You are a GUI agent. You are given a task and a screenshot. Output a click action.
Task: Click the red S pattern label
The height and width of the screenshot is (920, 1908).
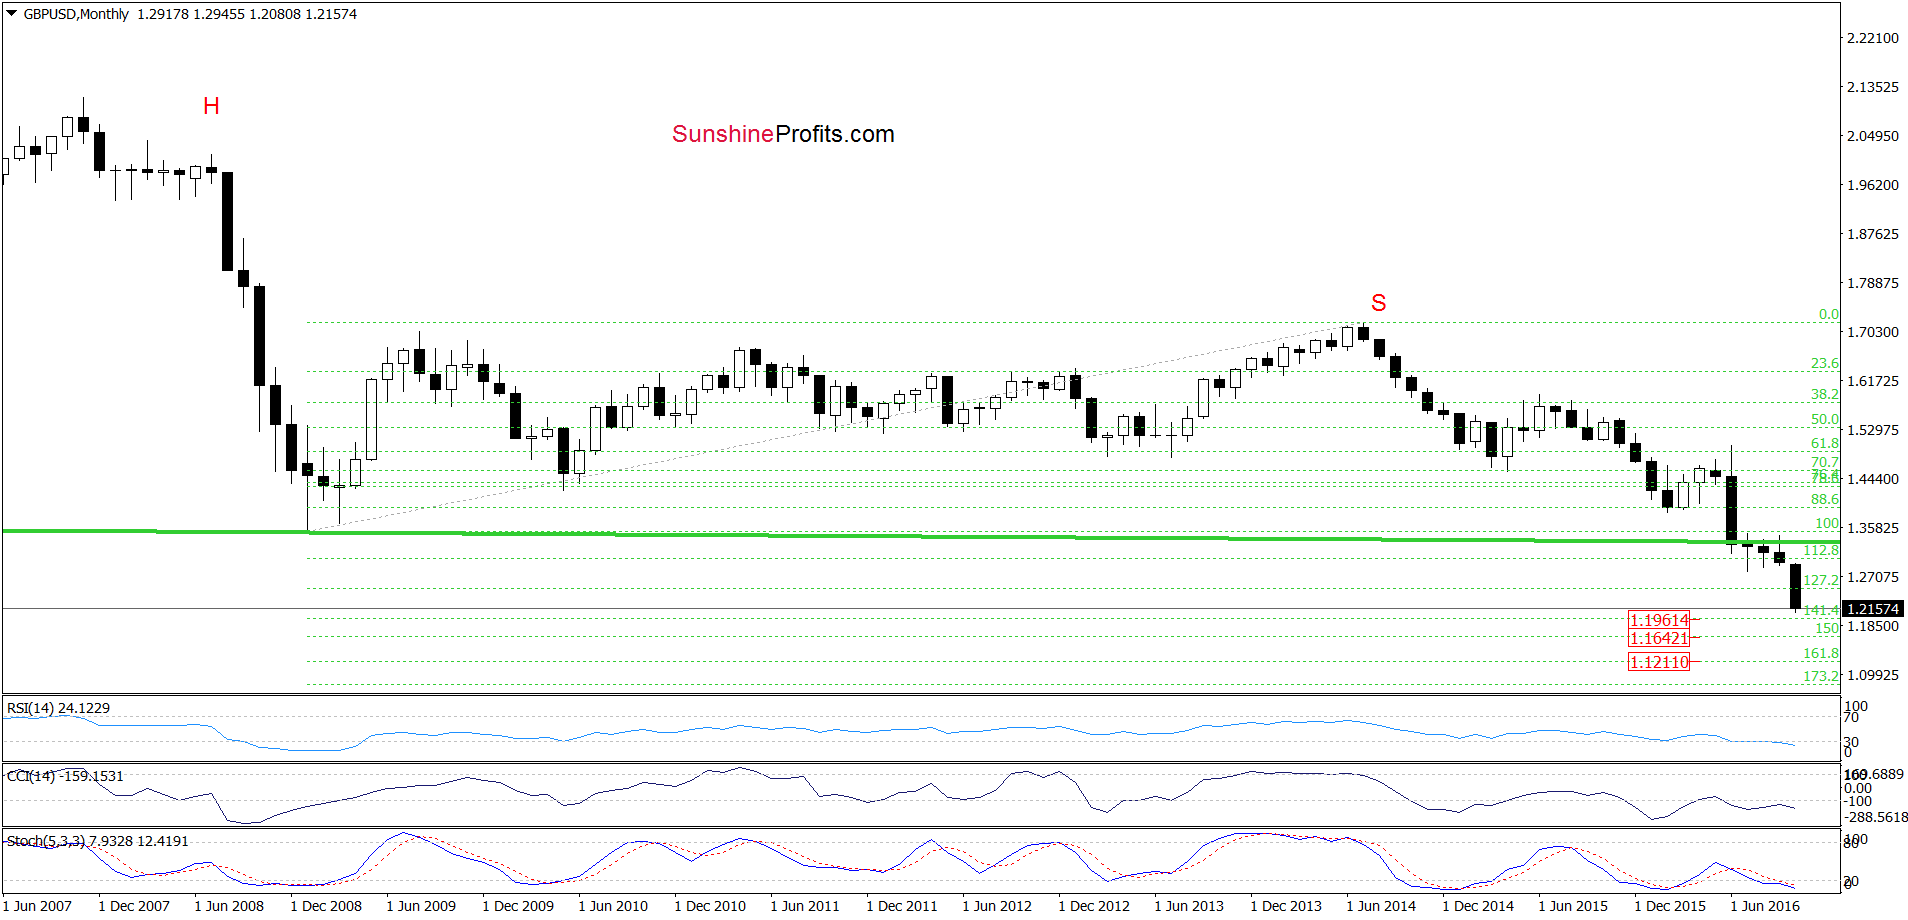point(1379,303)
